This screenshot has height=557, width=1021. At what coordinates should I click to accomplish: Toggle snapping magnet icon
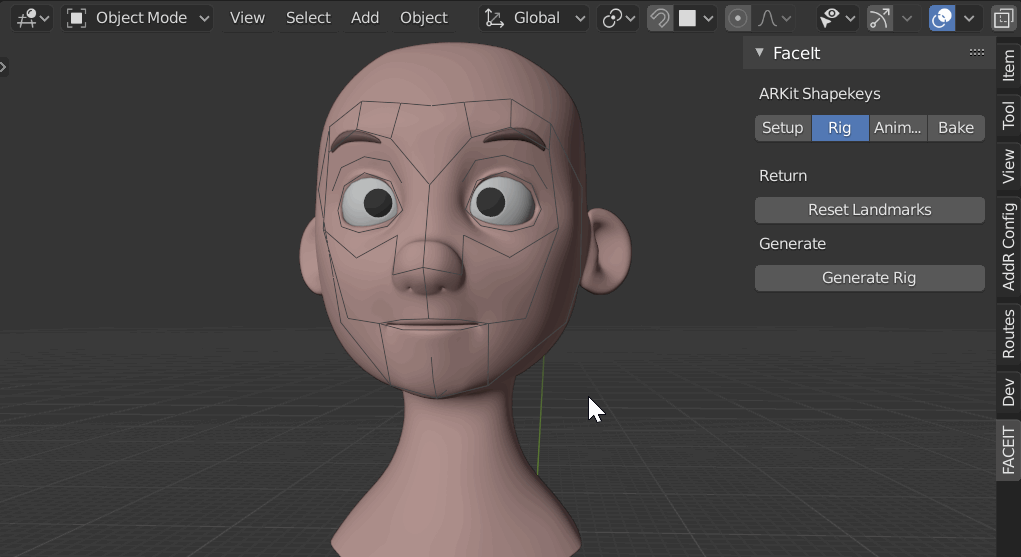(660, 18)
